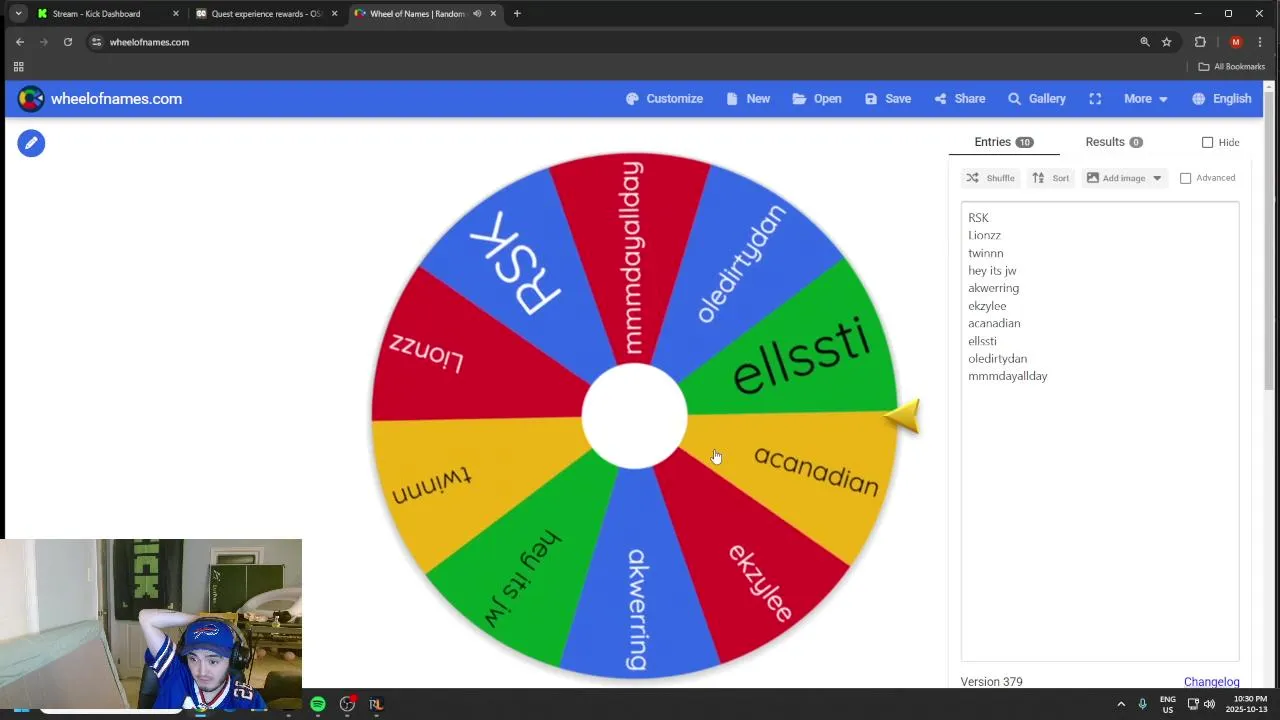The height and width of the screenshot is (720, 1280).
Task: Enable the Advanced checkbox
Action: pyautogui.click(x=1185, y=178)
